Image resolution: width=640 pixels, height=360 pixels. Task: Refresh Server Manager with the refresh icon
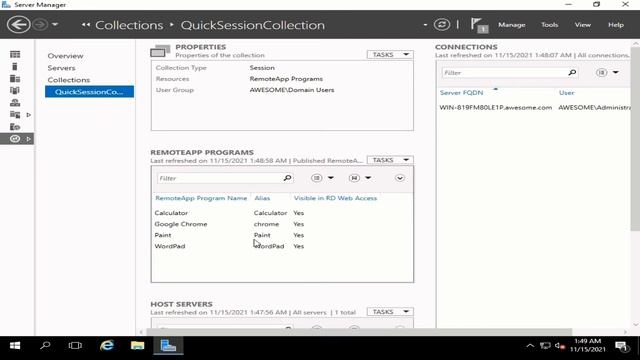(x=442, y=24)
